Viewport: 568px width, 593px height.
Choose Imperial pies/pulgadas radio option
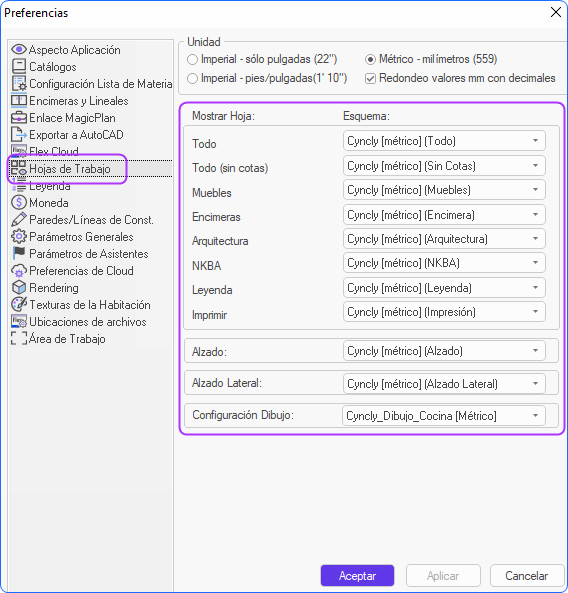tap(192, 78)
